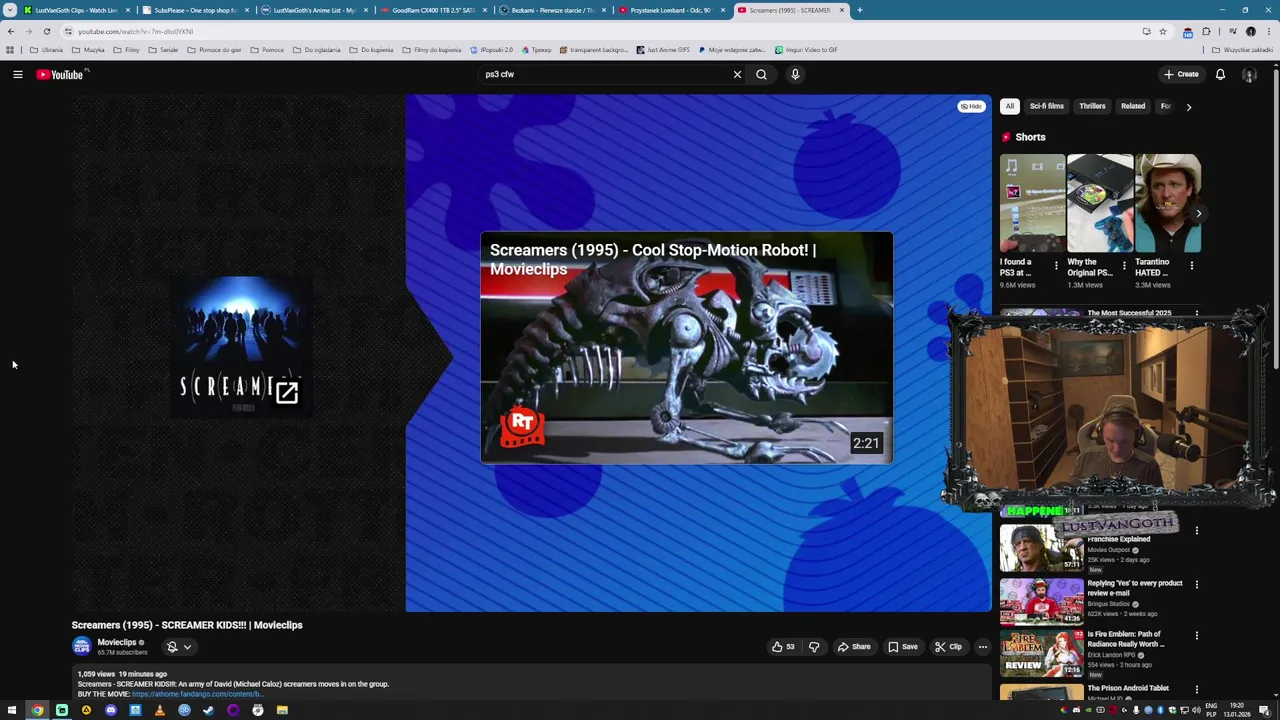The height and width of the screenshot is (720, 1280).
Task: Open Windows Start menu
Action: pyautogui.click(x=12, y=710)
